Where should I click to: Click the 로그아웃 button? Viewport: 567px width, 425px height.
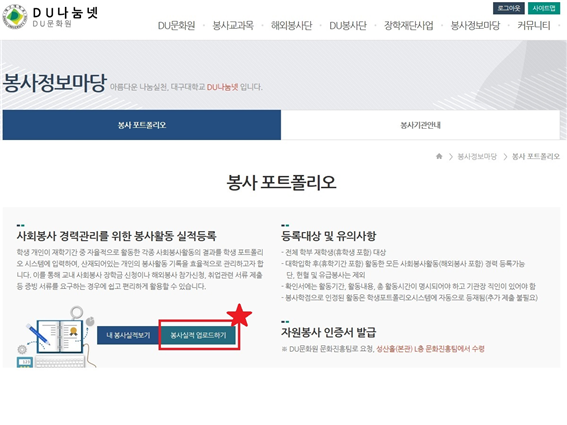[509, 8]
